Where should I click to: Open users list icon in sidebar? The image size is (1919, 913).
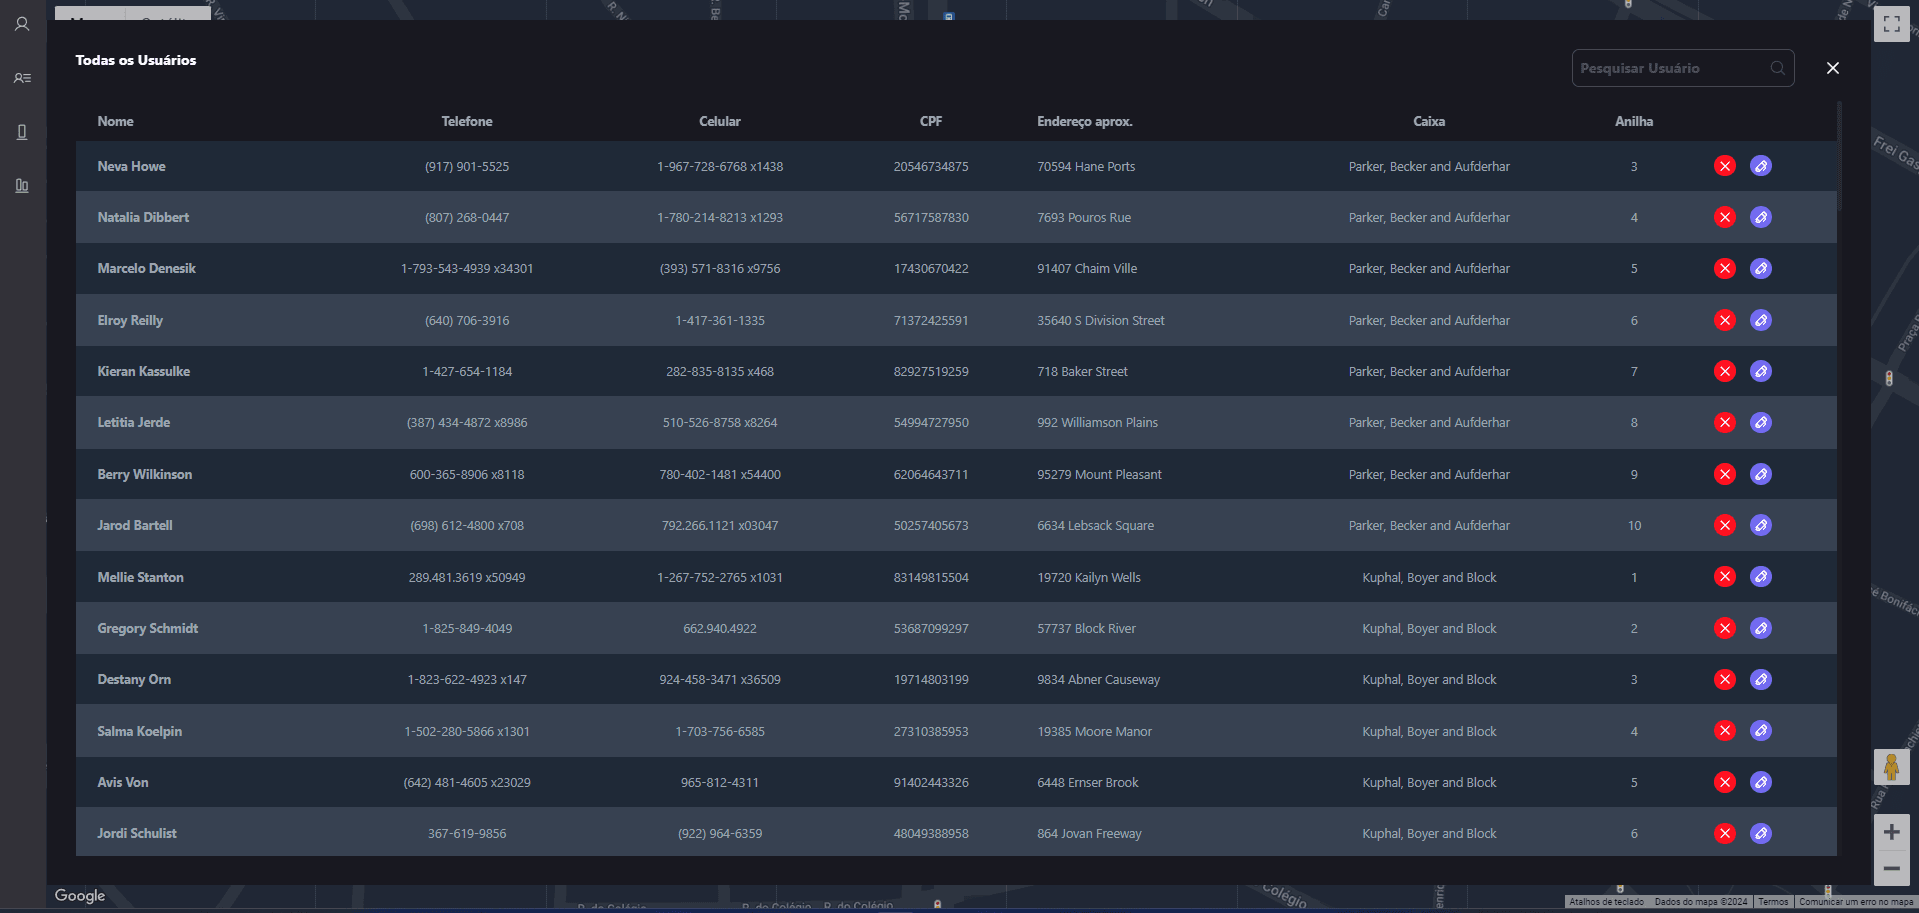click(22, 78)
